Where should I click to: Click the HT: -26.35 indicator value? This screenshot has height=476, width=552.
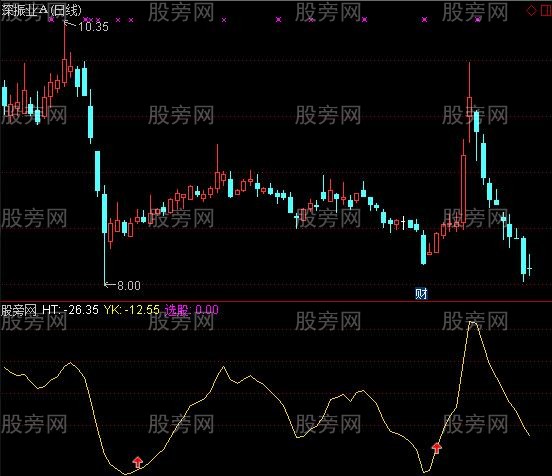[70, 309]
